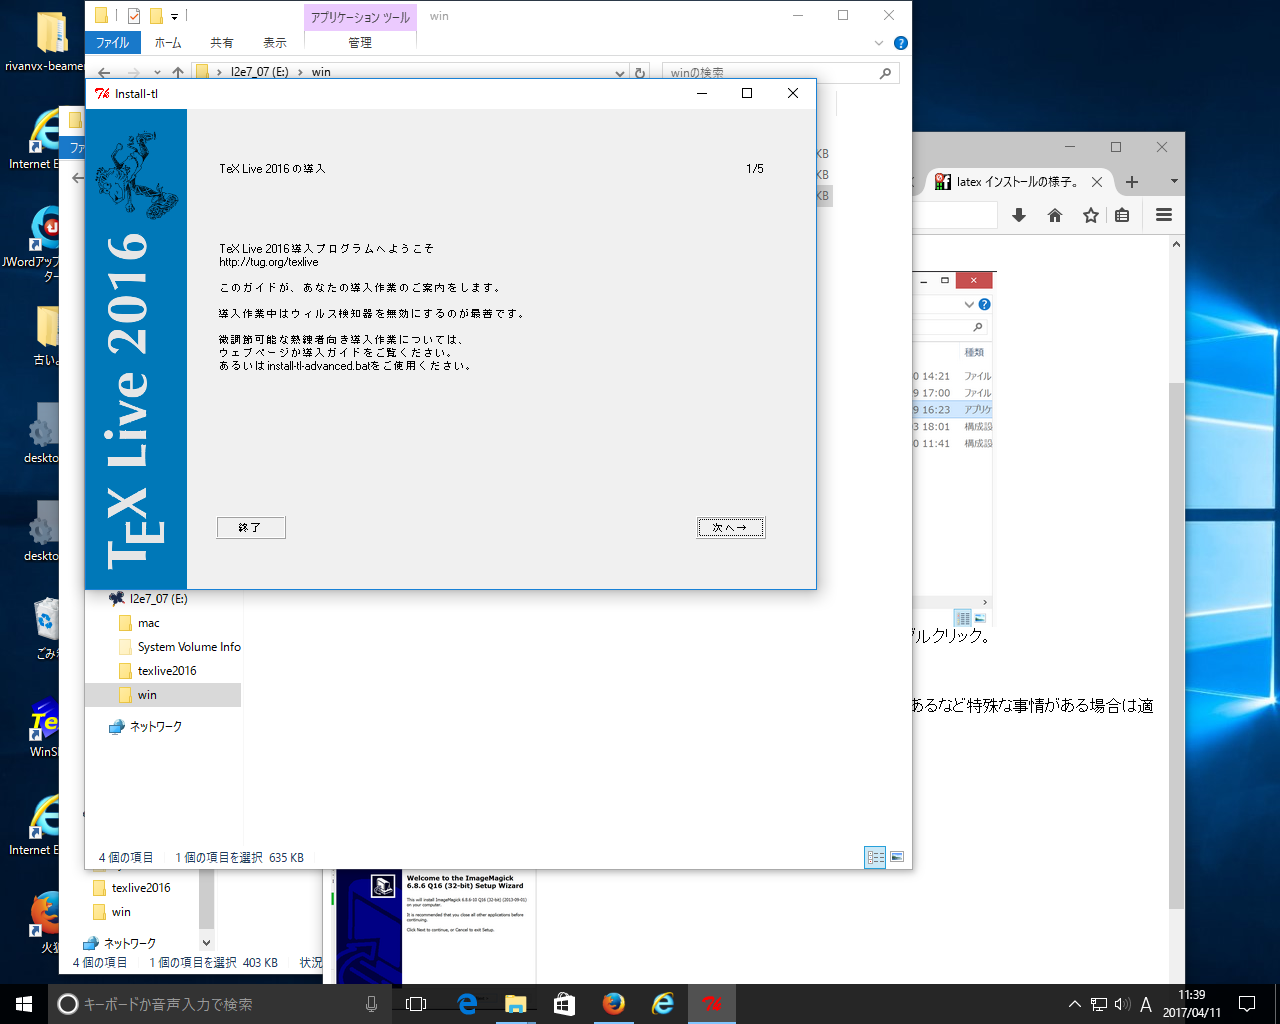Click the Firefox downloads arrow icon

(x=1019, y=215)
